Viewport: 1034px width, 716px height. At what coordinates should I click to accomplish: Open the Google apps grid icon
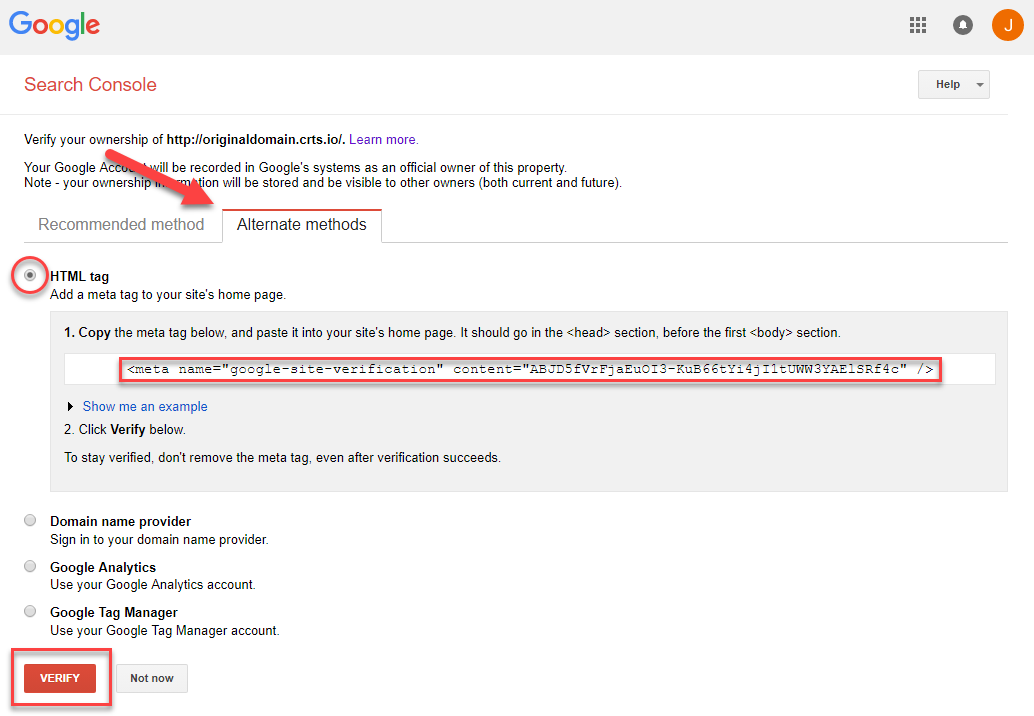coord(917,25)
